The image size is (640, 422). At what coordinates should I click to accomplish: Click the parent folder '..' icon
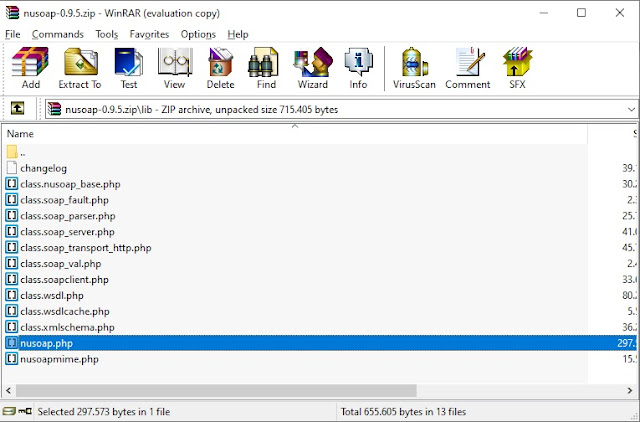(12, 153)
